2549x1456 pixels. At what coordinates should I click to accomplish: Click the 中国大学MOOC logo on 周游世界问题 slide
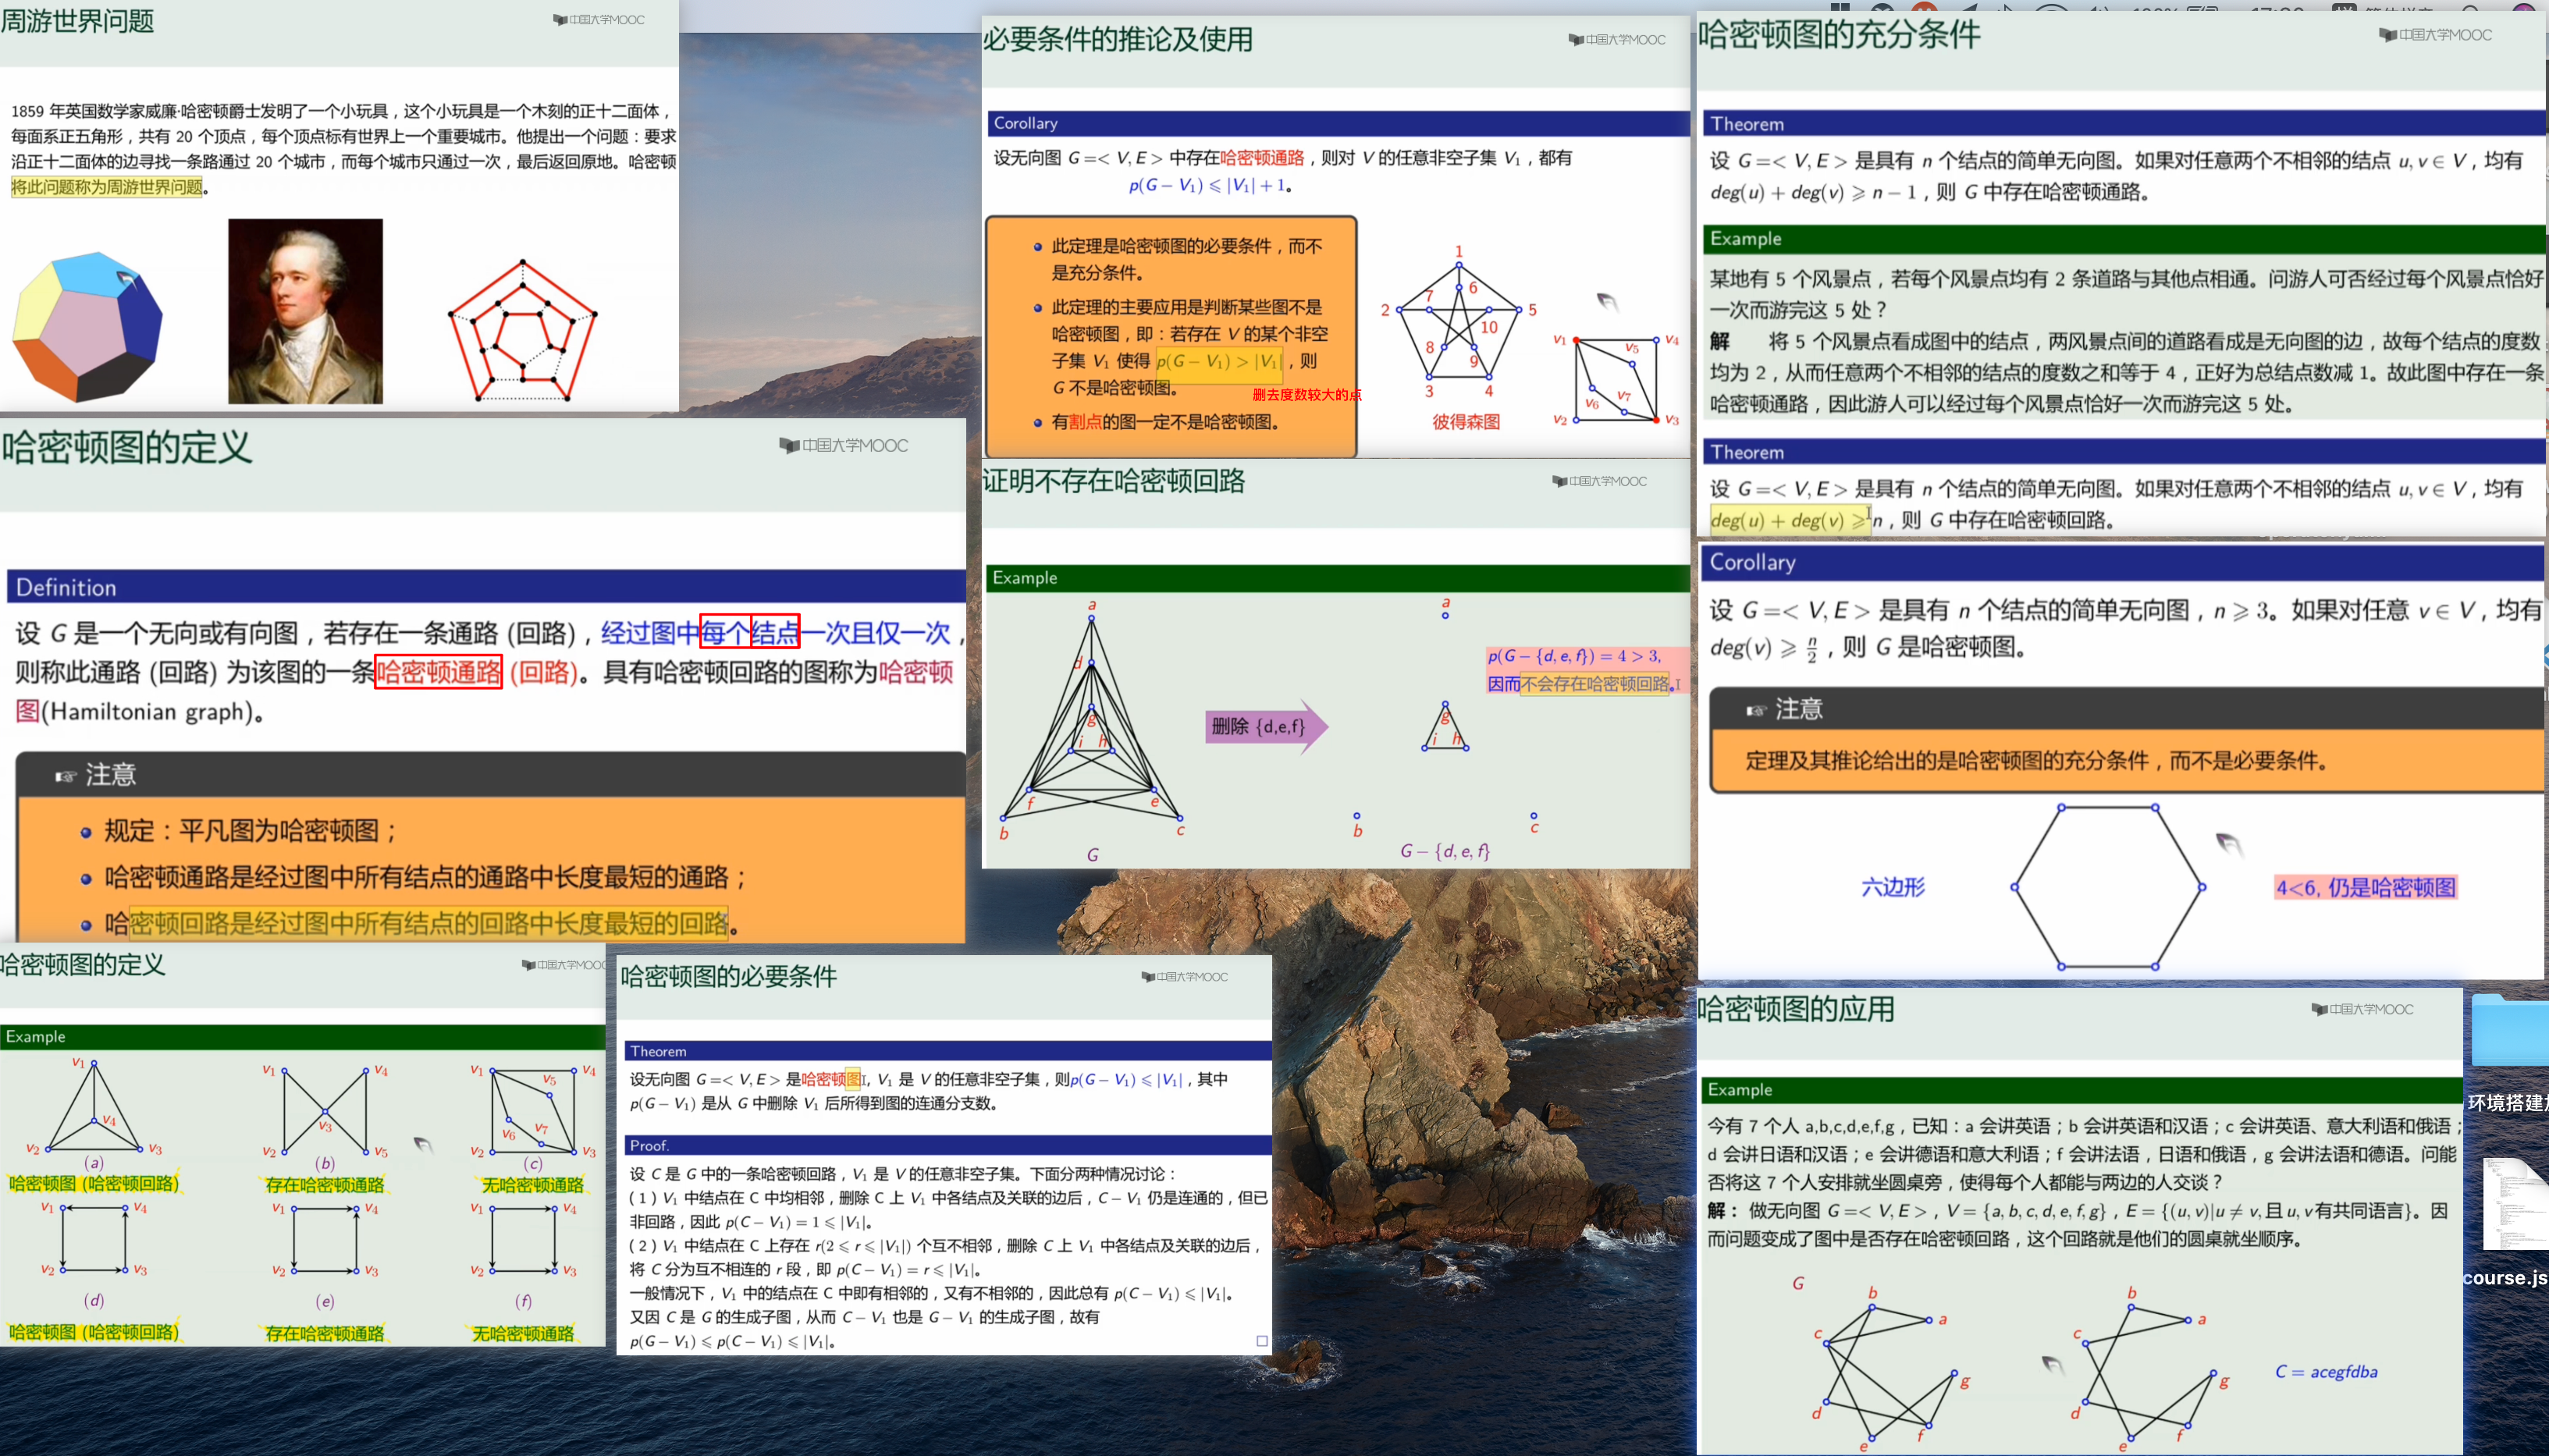599,19
